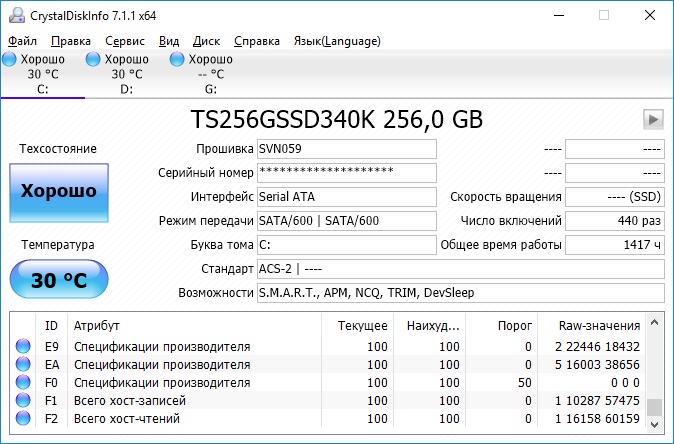Click the Хорошо health status button
This screenshot has width=674, height=444.
pos(59,191)
